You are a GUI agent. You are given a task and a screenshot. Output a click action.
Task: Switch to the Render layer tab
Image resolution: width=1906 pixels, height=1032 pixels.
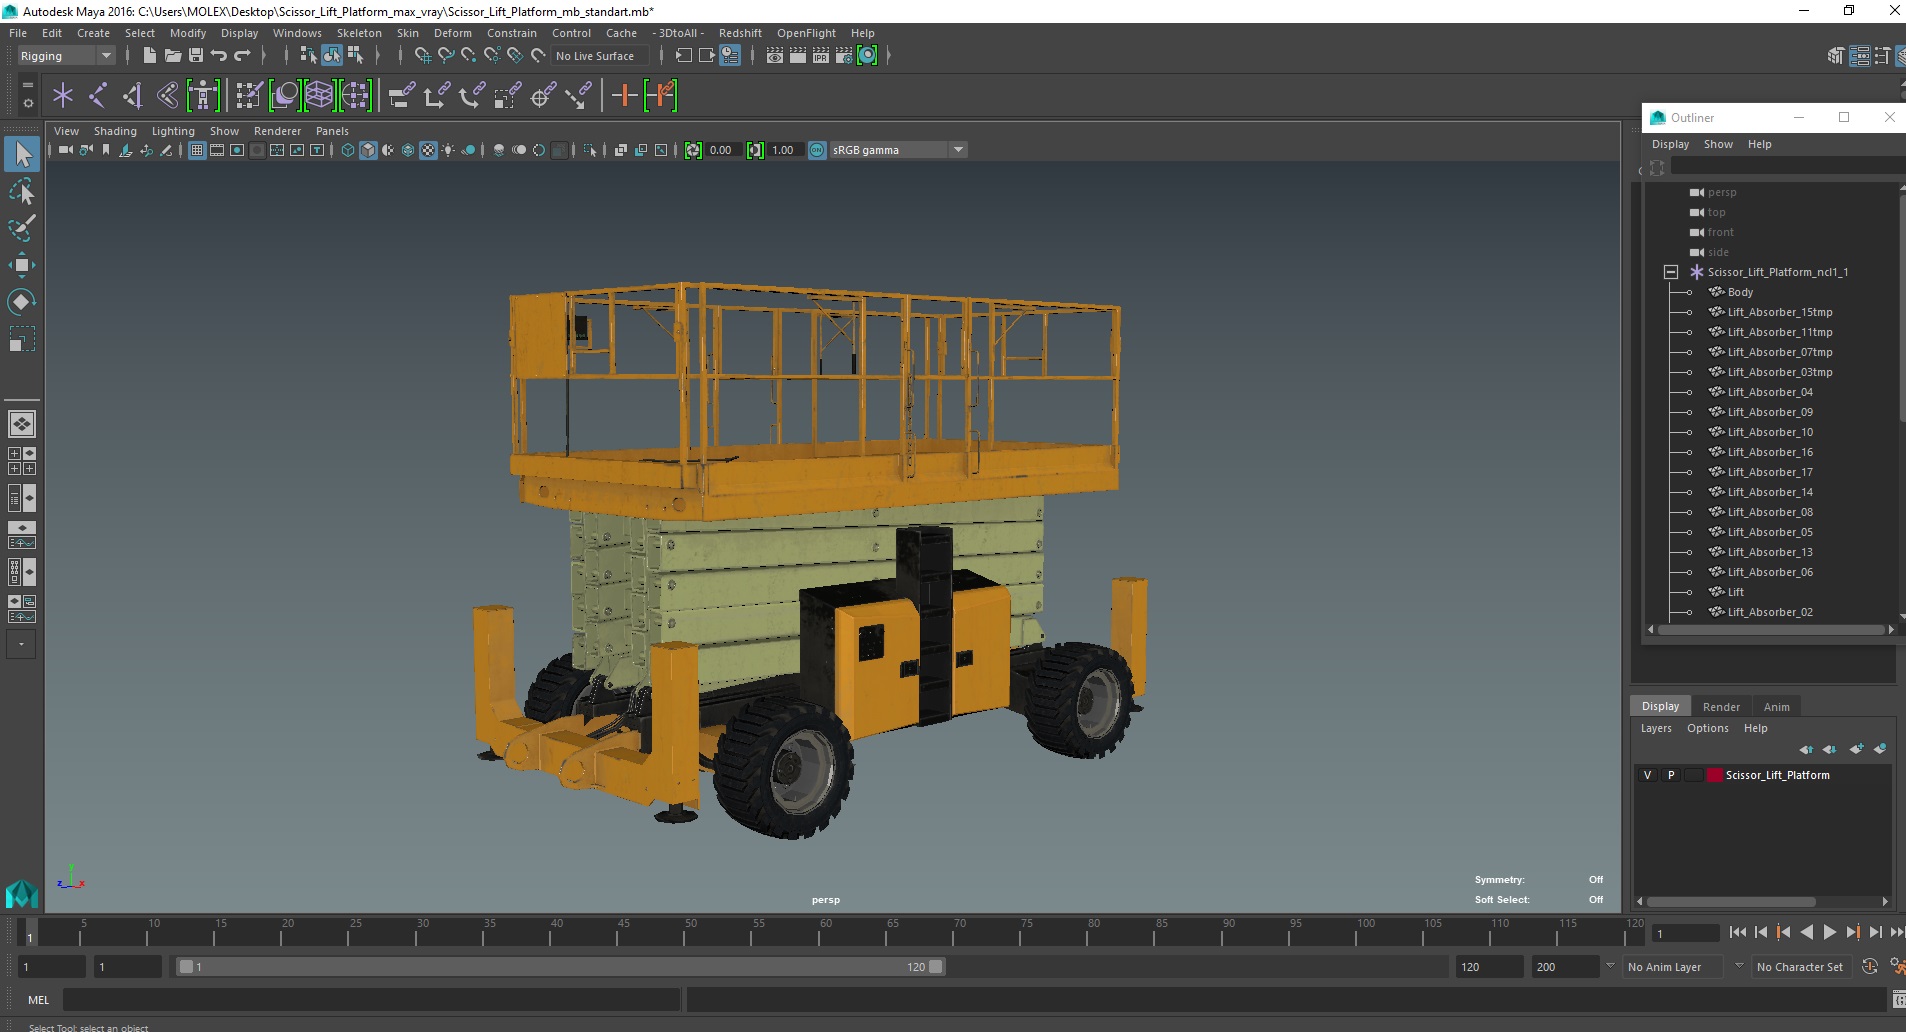pos(1721,706)
